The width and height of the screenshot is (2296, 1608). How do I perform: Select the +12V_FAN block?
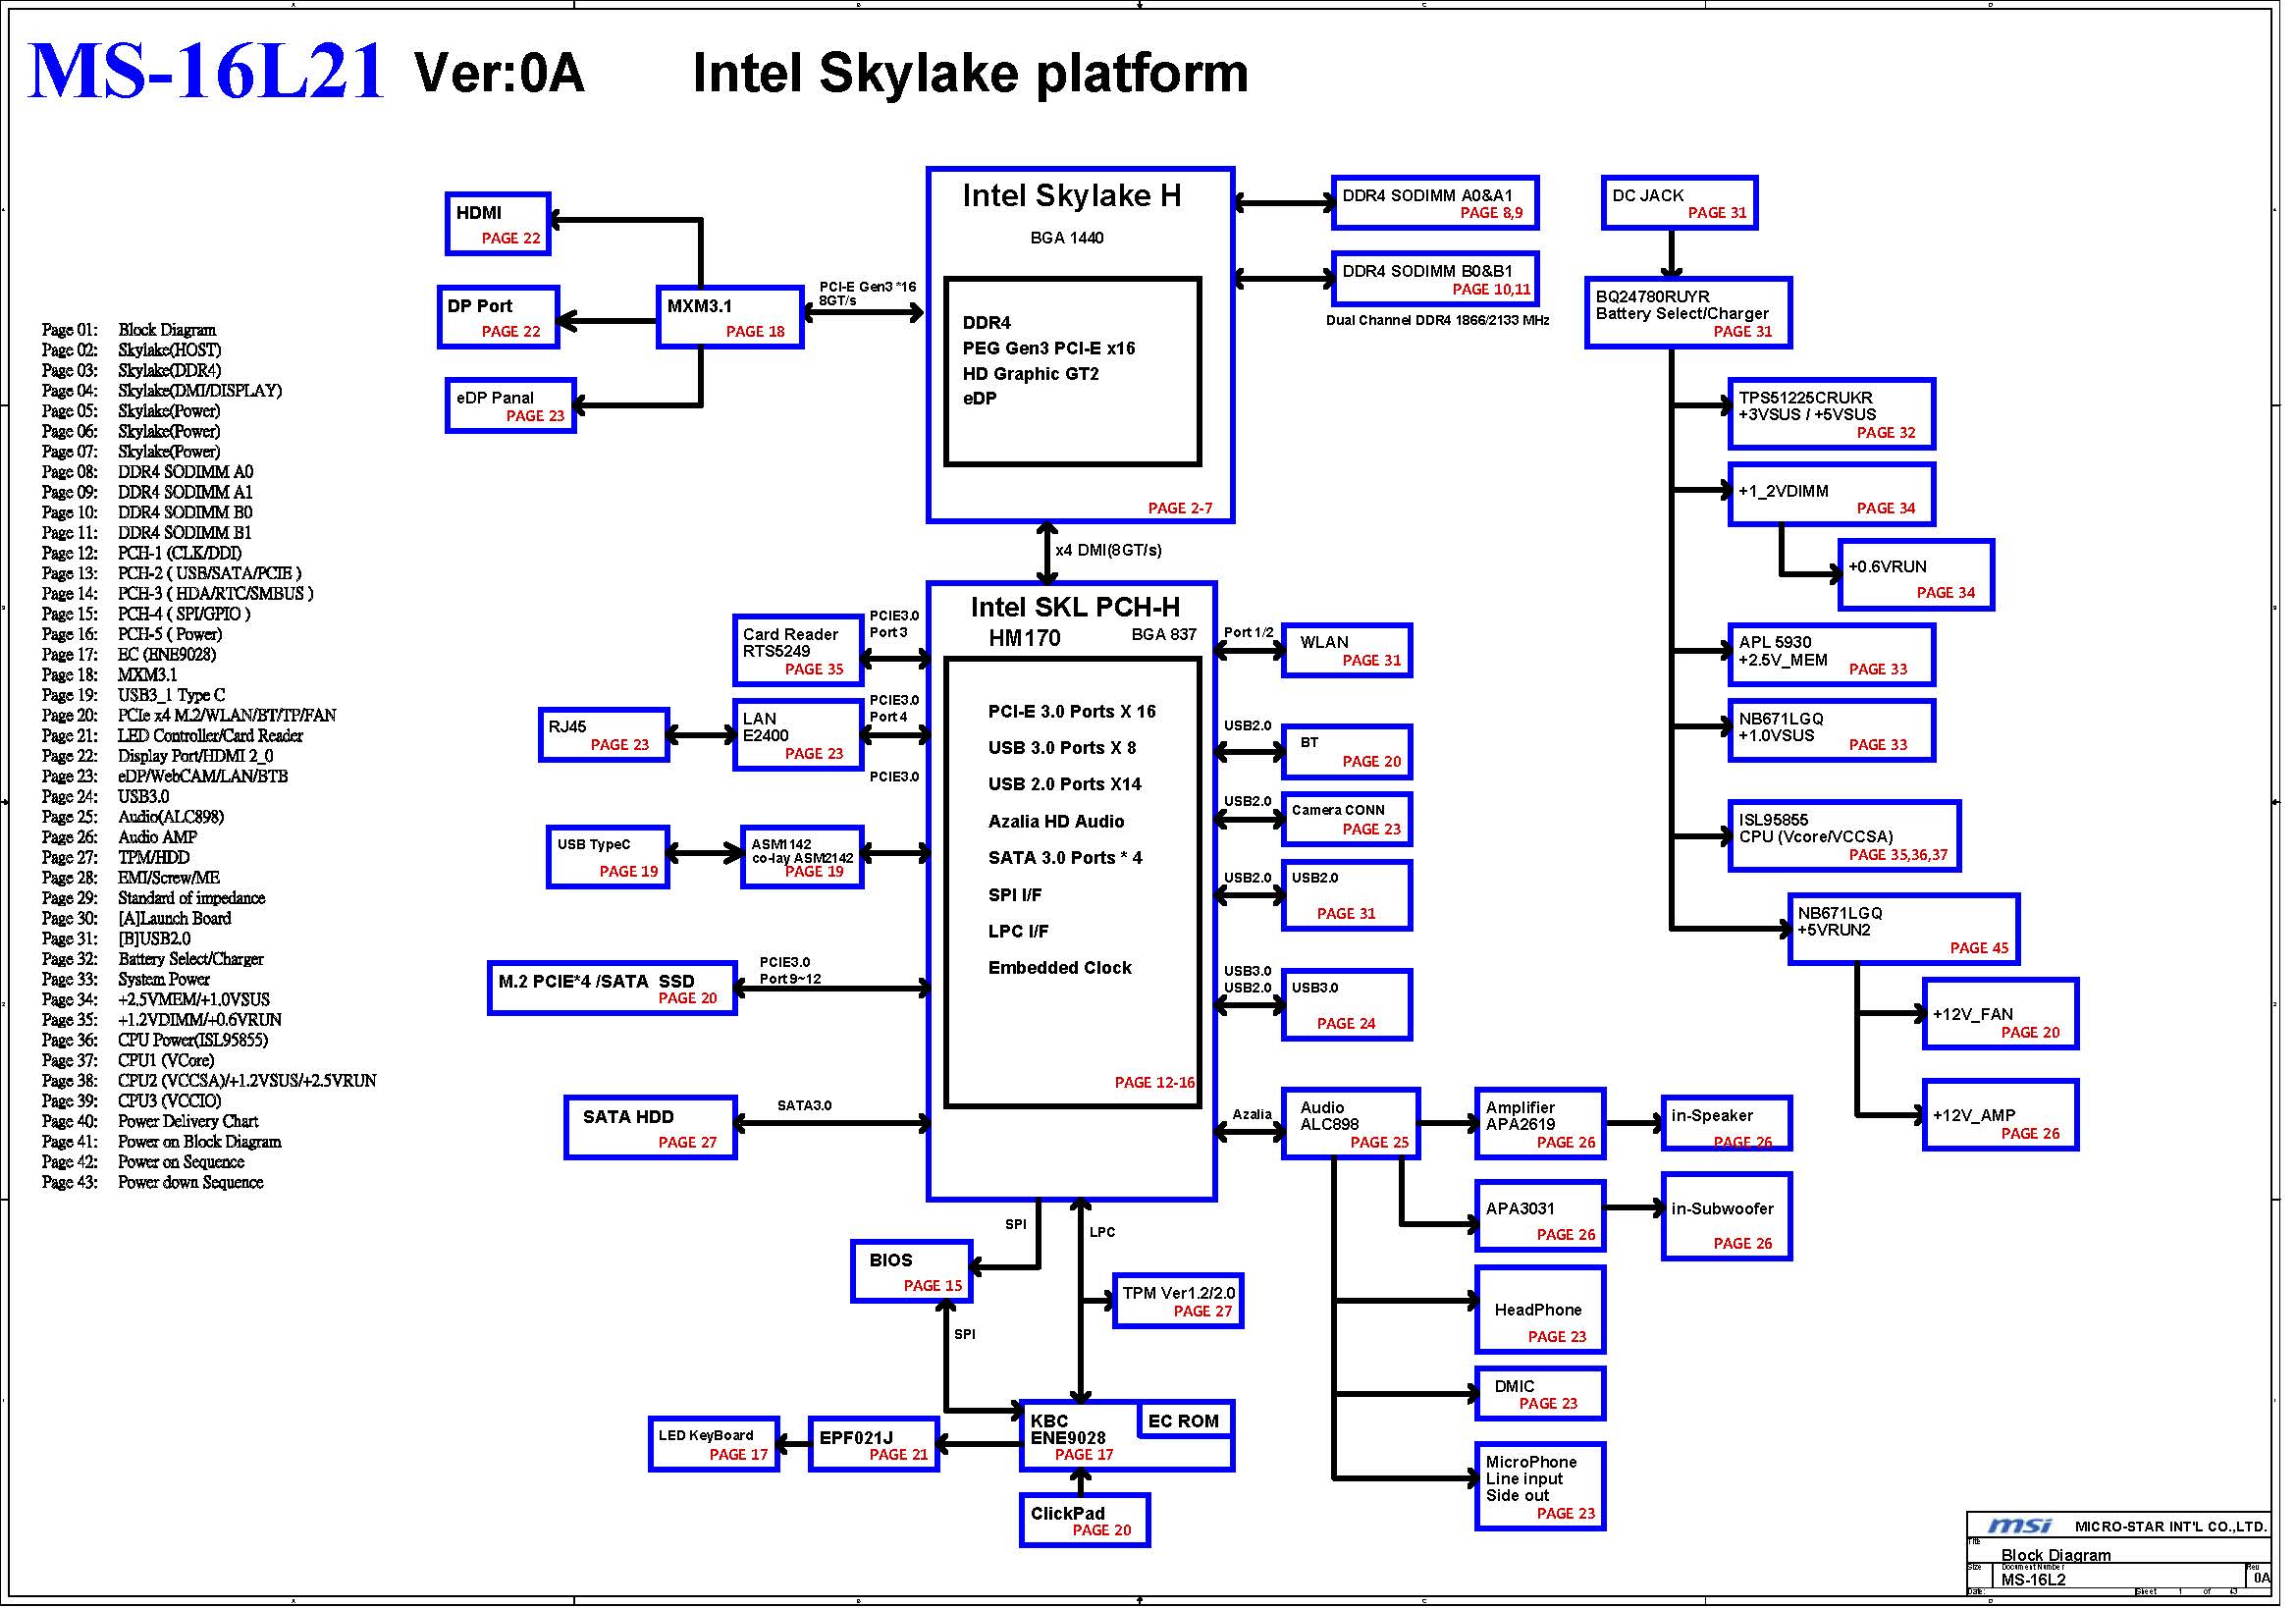click(x=2000, y=1014)
